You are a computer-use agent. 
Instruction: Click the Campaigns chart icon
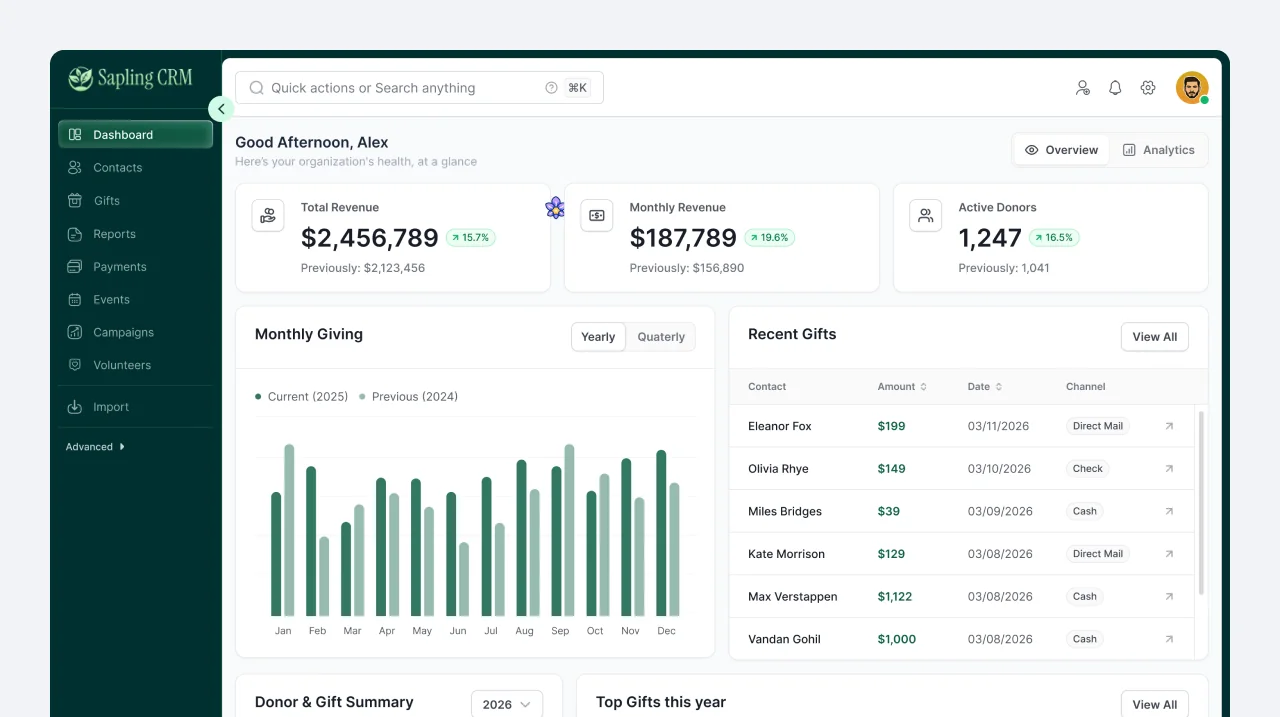[x=74, y=332]
